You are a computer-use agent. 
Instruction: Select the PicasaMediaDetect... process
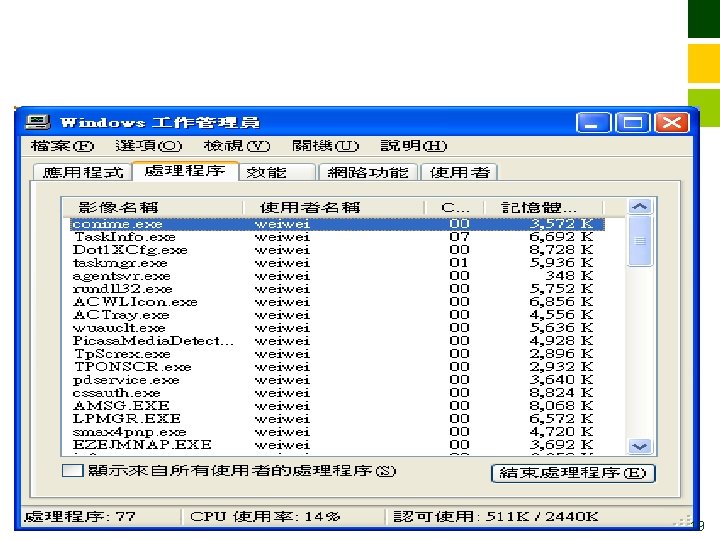click(x=338, y=341)
